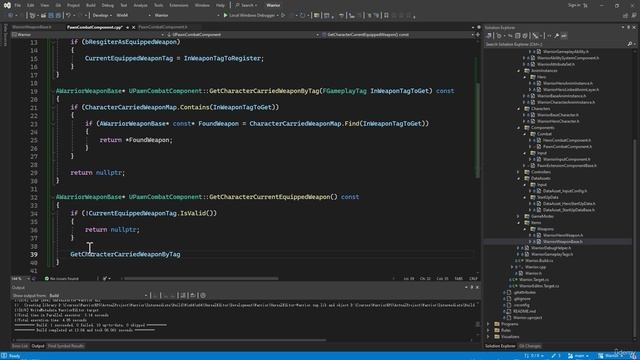Screen dimensions: 640x360
Task: Expand the Visualizers folder in Solution Explorer
Action: 488,337
